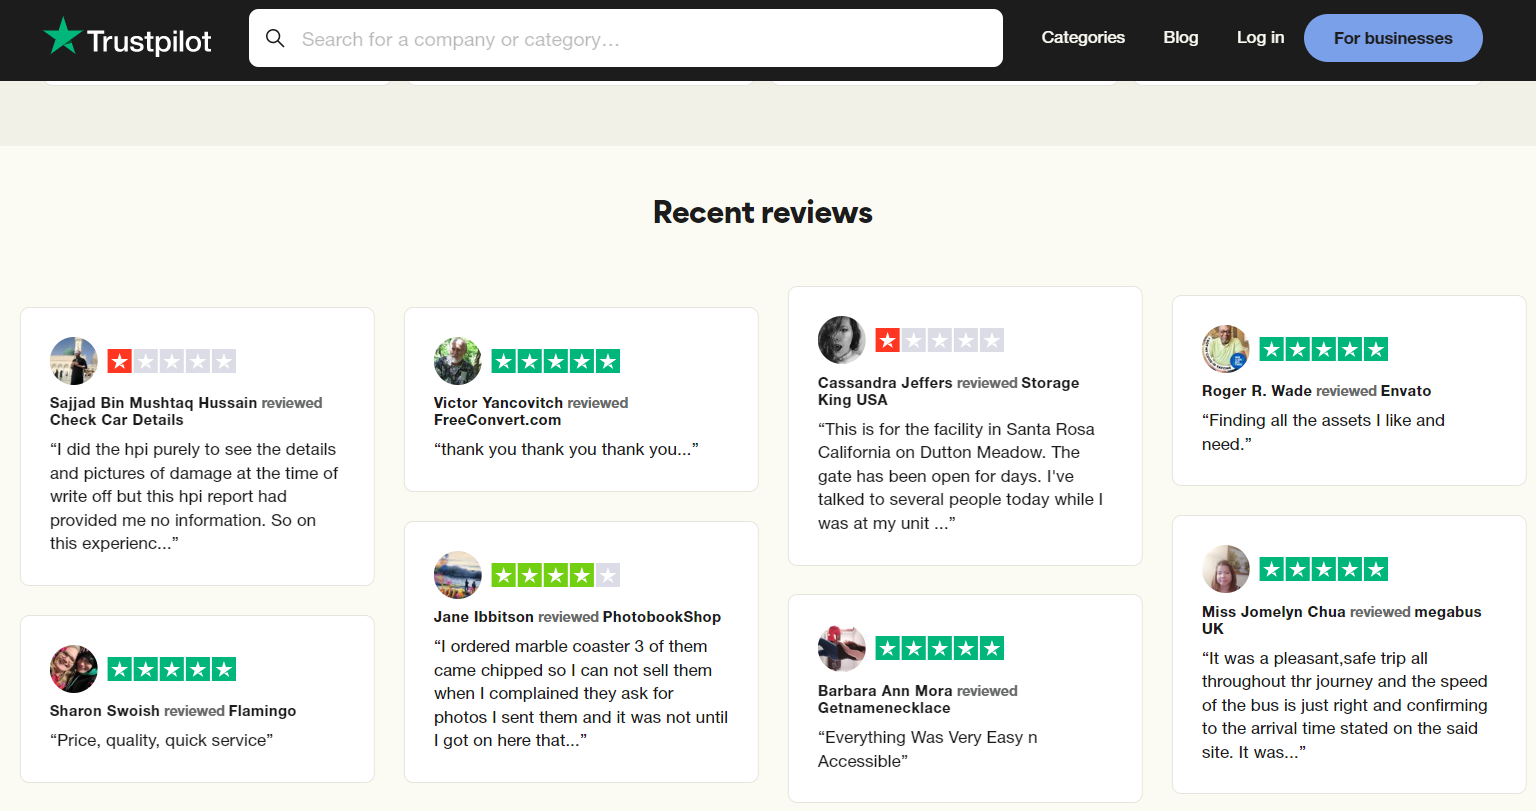Click Victor Yancovitch's profile picture
The width and height of the screenshot is (1536, 811).
tap(458, 361)
